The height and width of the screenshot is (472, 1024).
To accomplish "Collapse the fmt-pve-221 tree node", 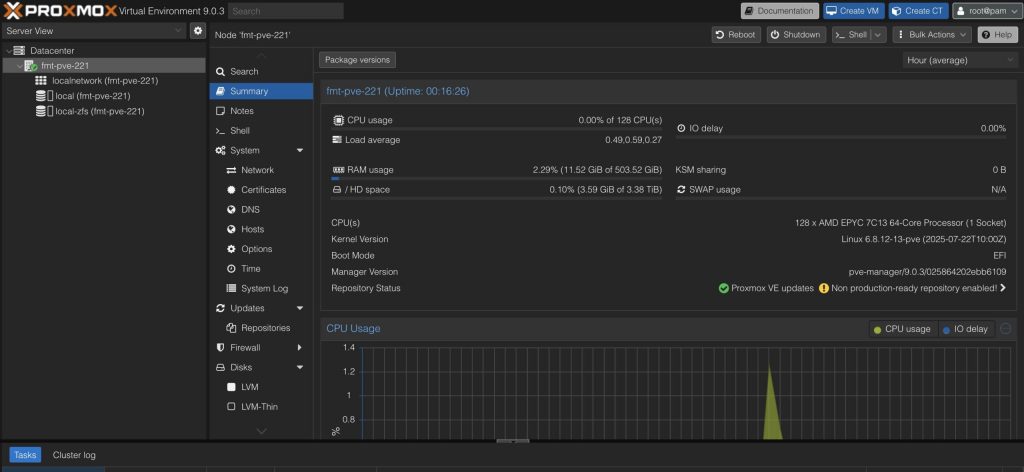I will 19,66.
